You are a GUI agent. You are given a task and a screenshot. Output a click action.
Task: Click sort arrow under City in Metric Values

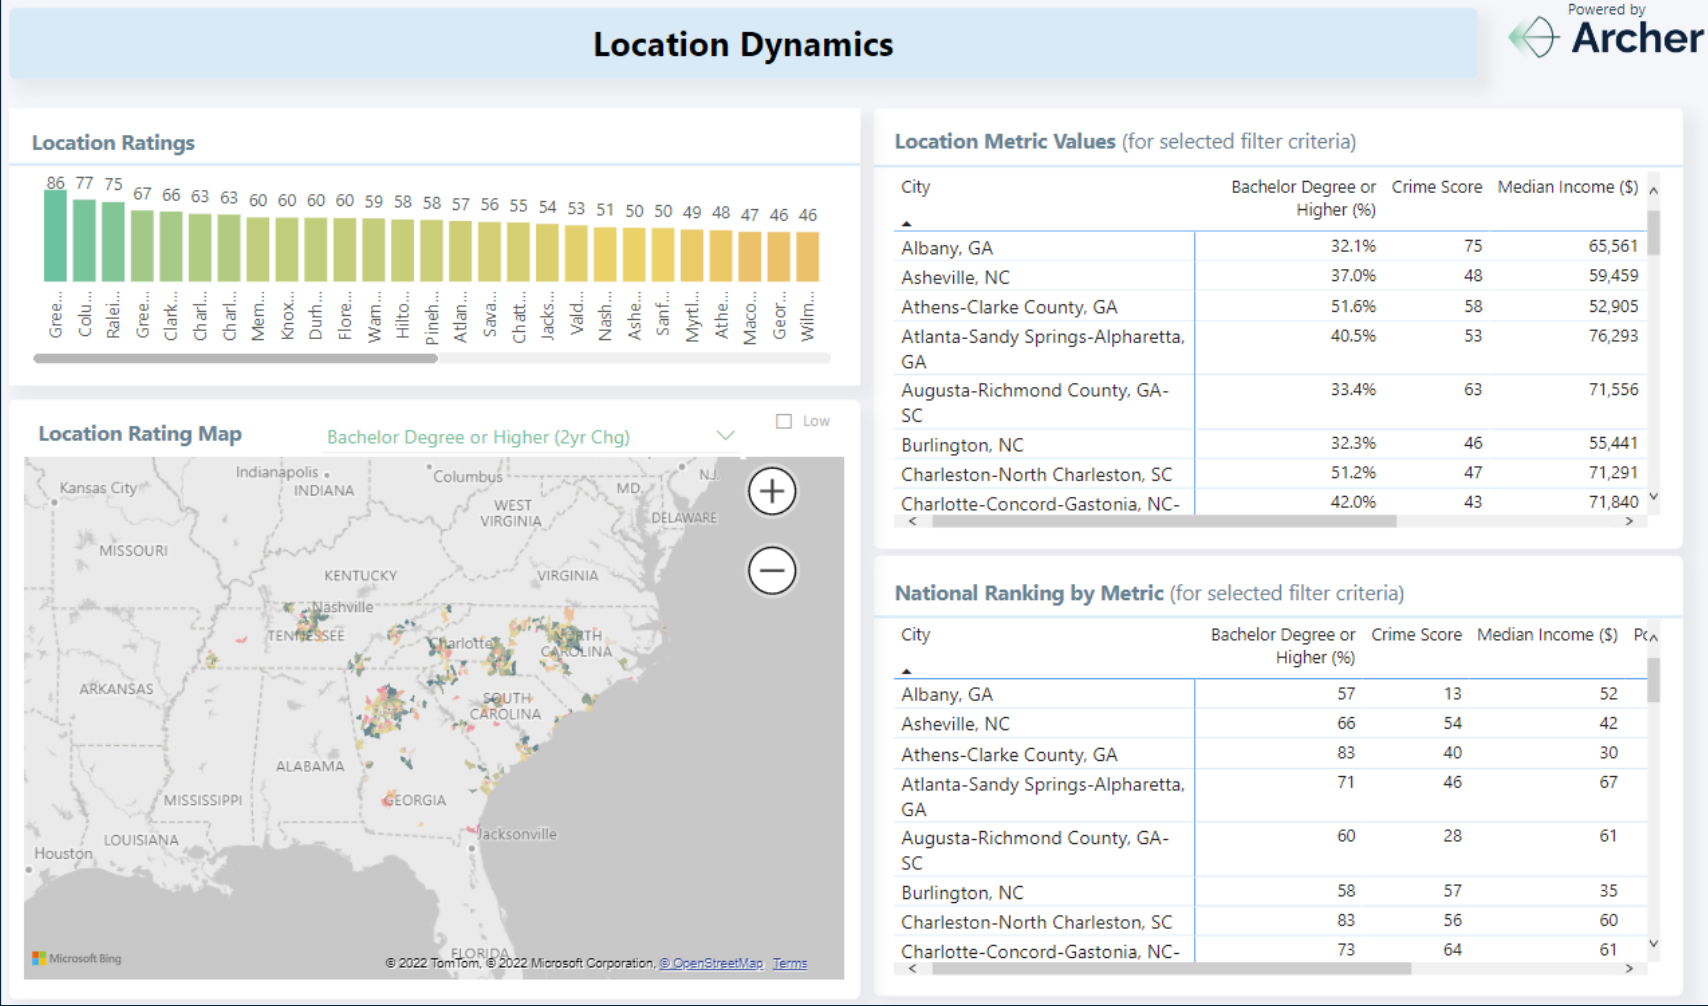pyautogui.click(x=907, y=223)
